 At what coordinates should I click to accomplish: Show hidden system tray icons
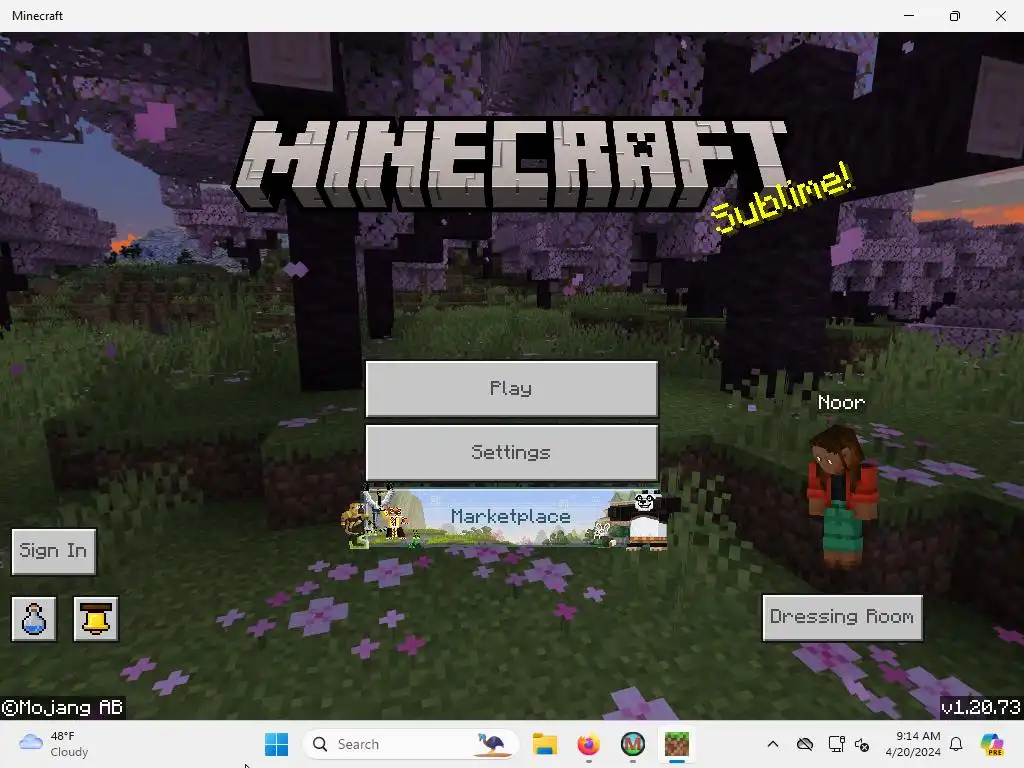tap(773, 744)
